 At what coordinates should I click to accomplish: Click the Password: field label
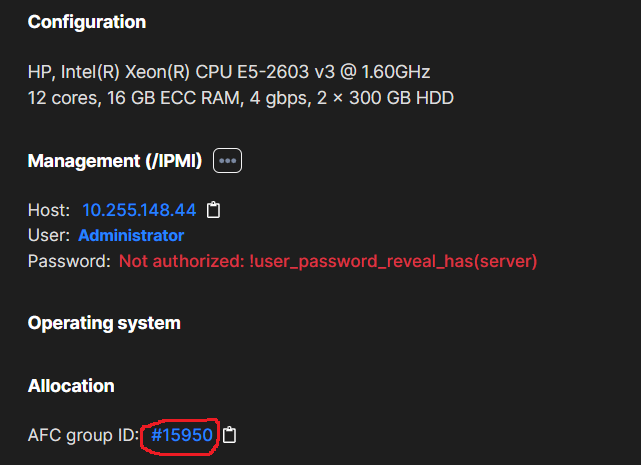(69, 261)
